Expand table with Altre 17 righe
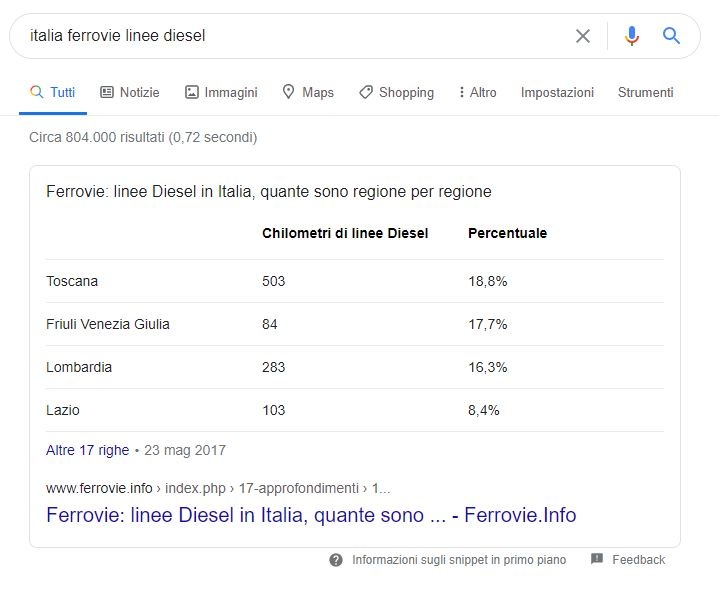The image size is (719, 590). [87, 450]
